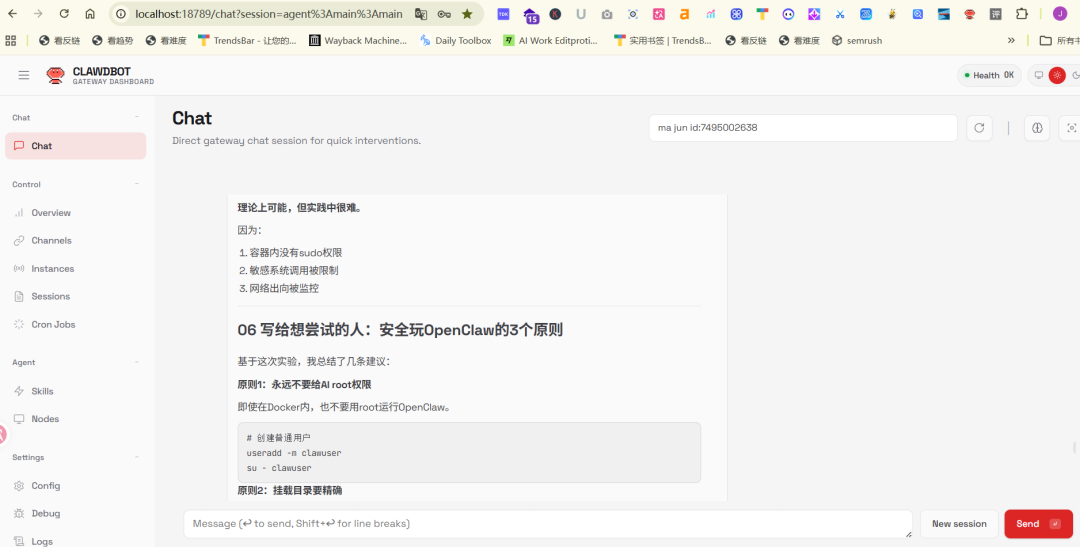Click the pink floating widget at left edge
The height and width of the screenshot is (547, 1080).
pyautogui.click(x=3, y=435)
